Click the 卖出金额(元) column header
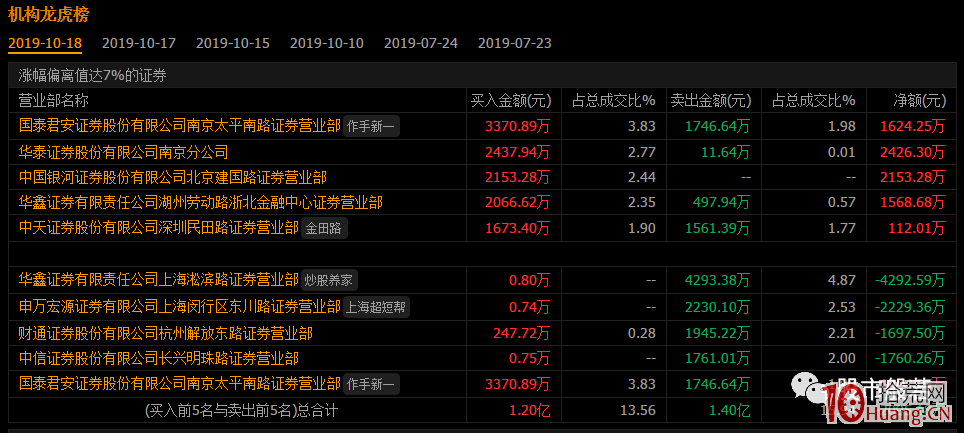The width and height of the screenshot is (964, 433). tap(710, 100)
